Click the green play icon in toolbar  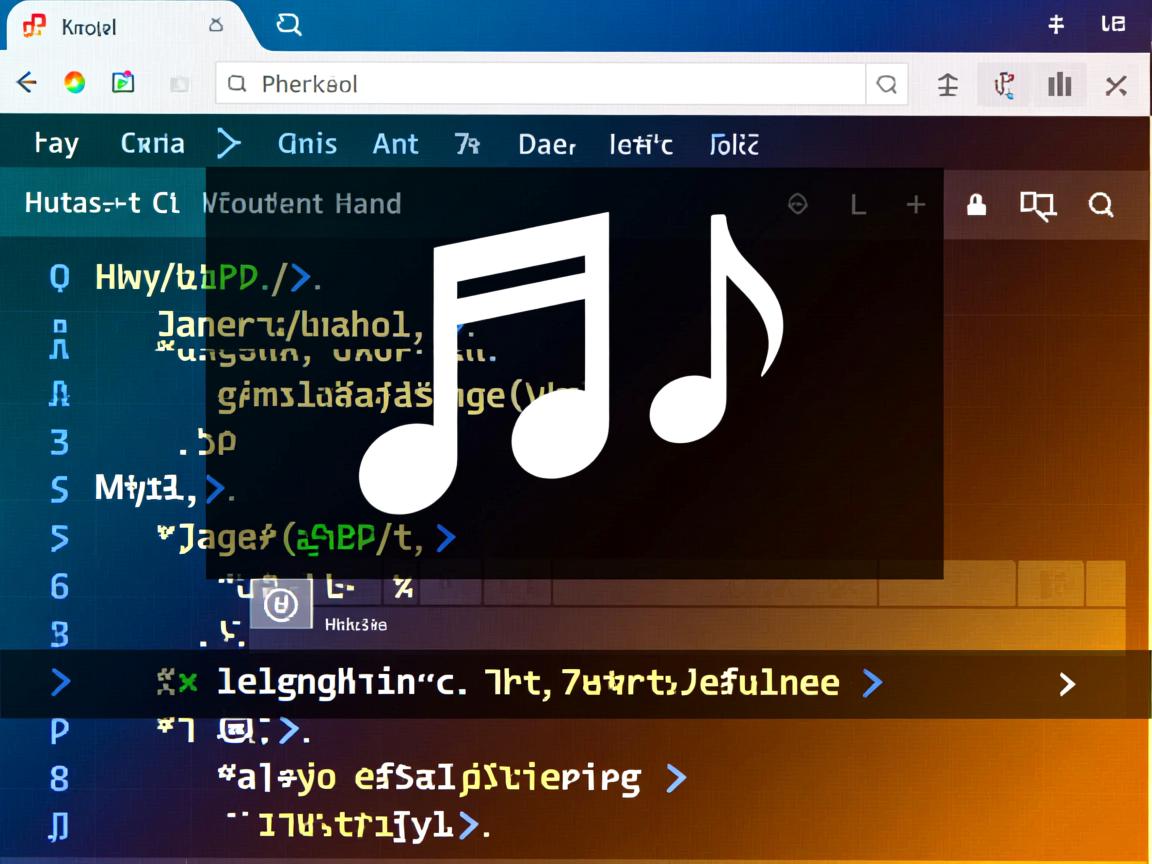tap(123, 84)
